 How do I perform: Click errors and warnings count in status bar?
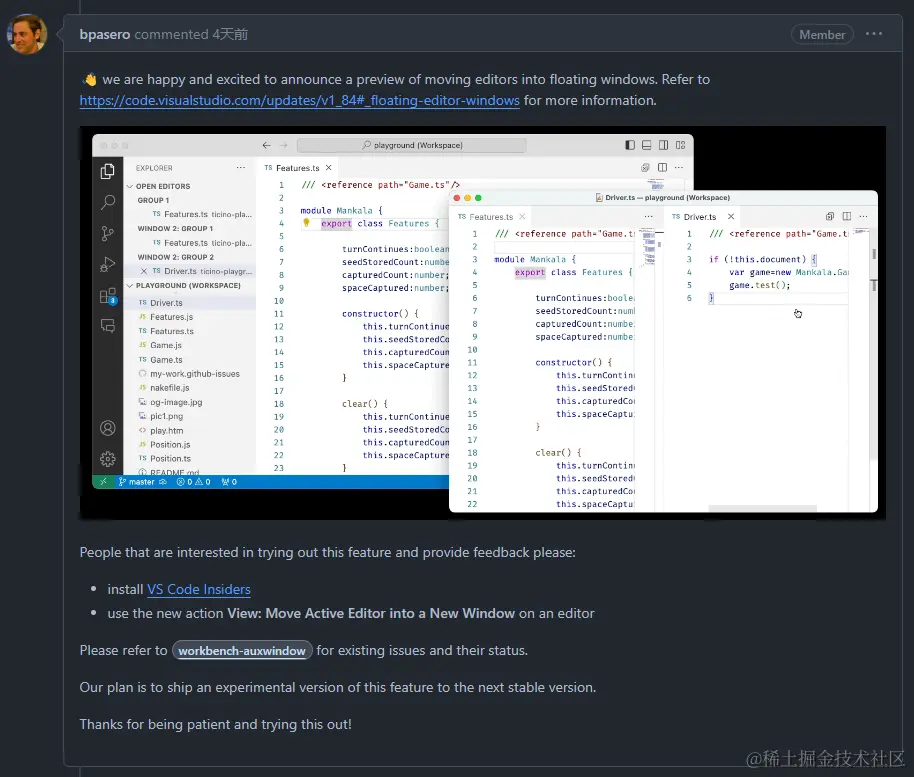coord(194,481)
